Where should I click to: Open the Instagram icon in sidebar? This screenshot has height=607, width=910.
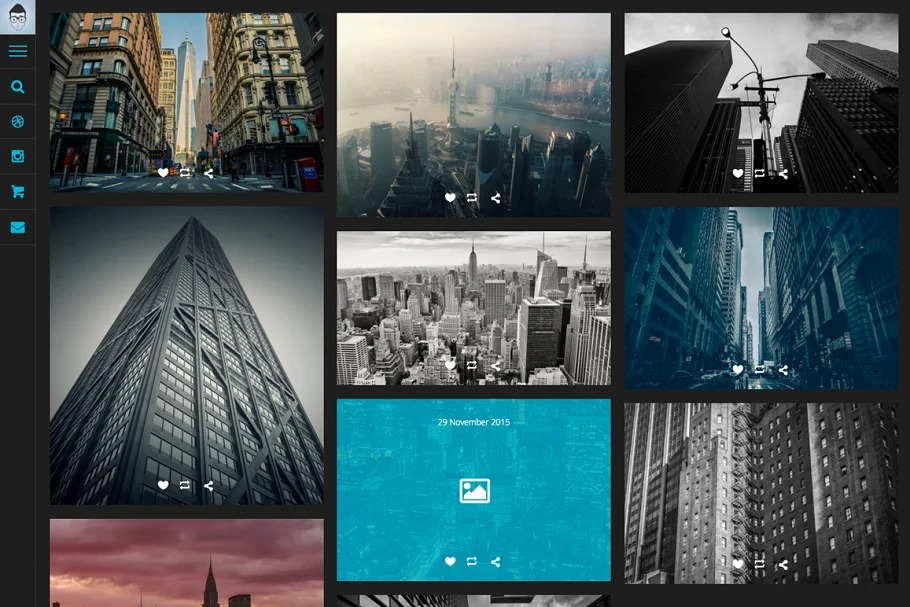17,157
